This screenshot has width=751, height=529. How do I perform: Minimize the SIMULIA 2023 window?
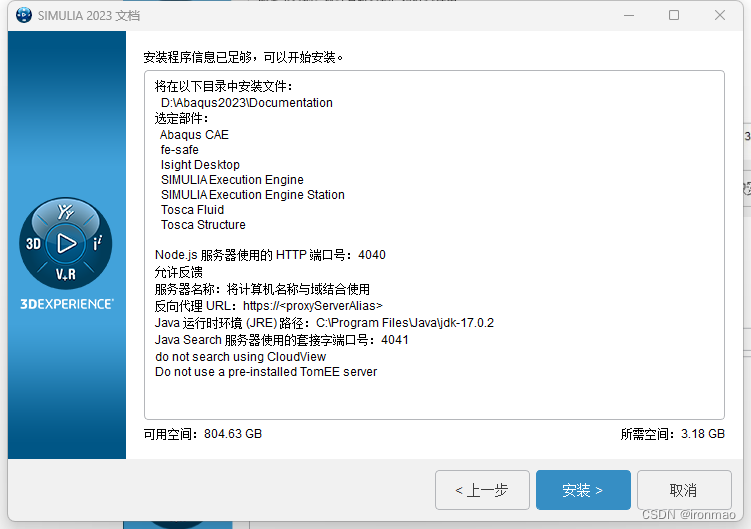coord(629,15)
